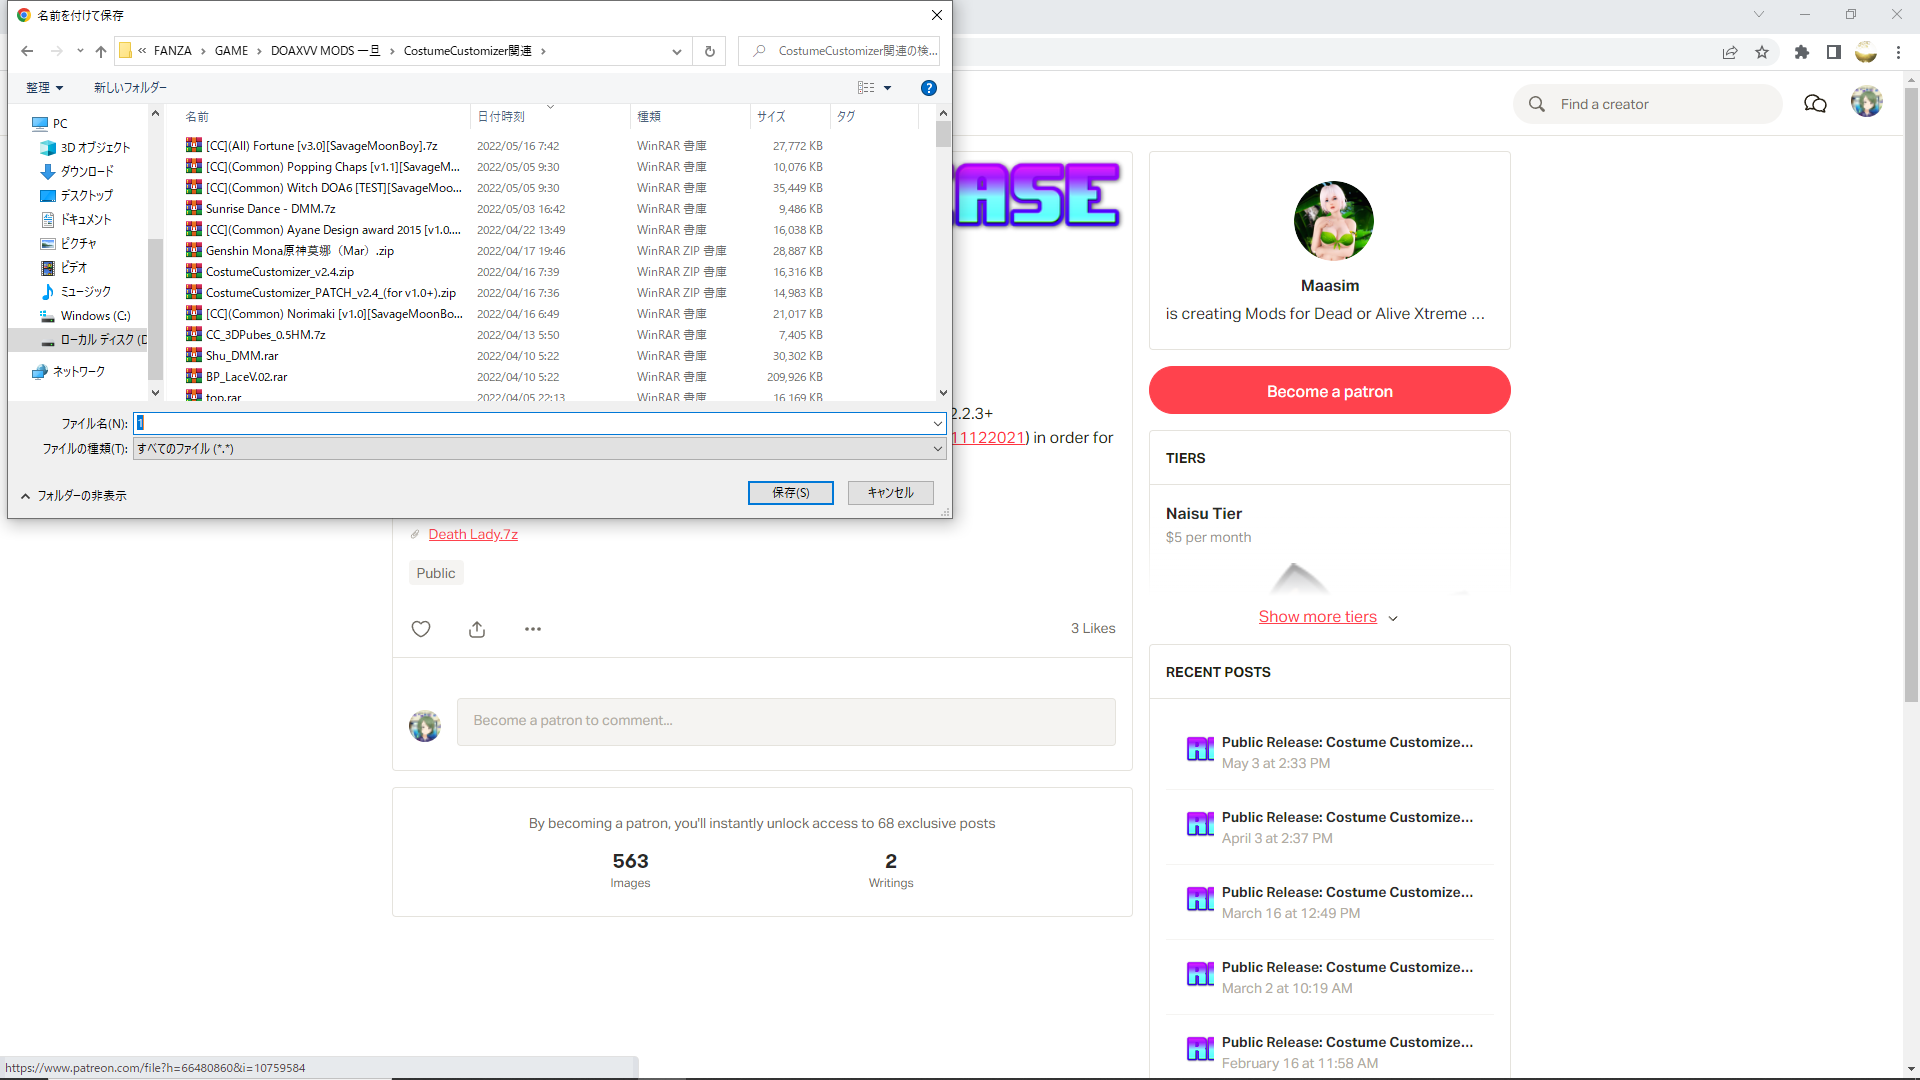Create a new folder with 新しいフォルダー

coord(130,88)
